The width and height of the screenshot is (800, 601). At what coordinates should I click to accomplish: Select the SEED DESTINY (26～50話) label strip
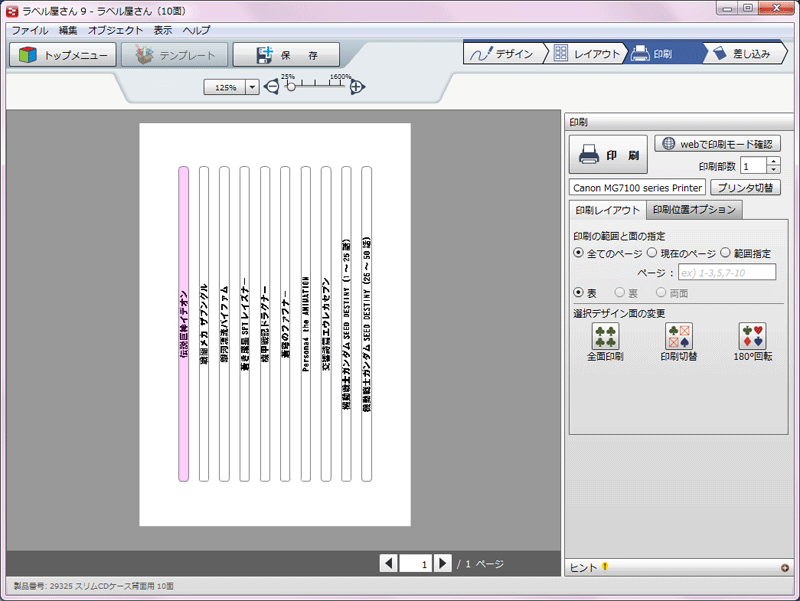[366, 324]
